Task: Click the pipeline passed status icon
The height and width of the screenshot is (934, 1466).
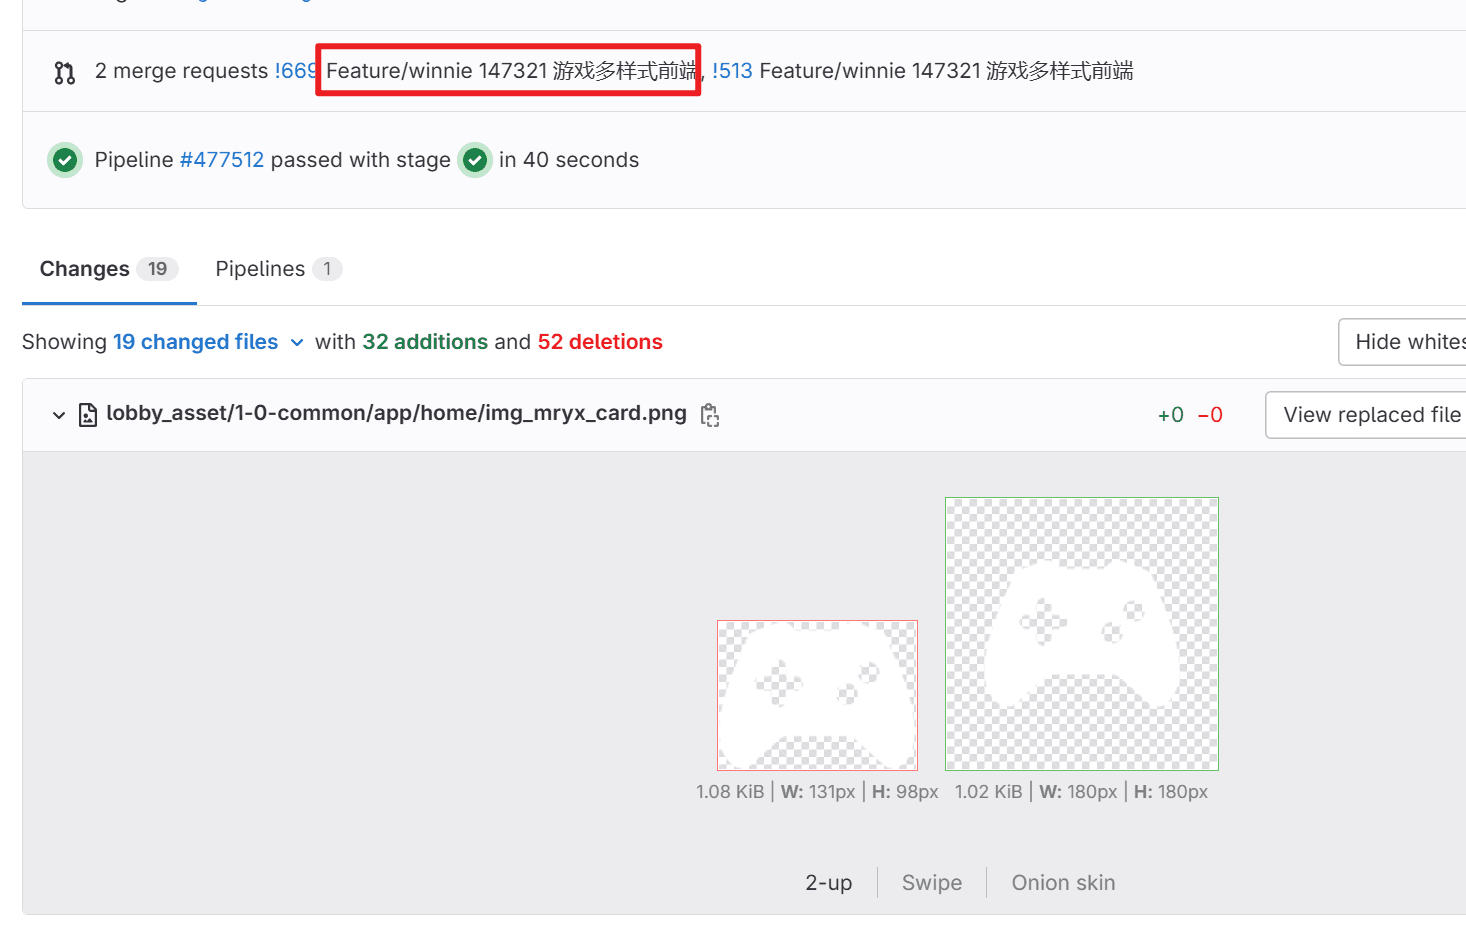Action: tap(65, 160)
